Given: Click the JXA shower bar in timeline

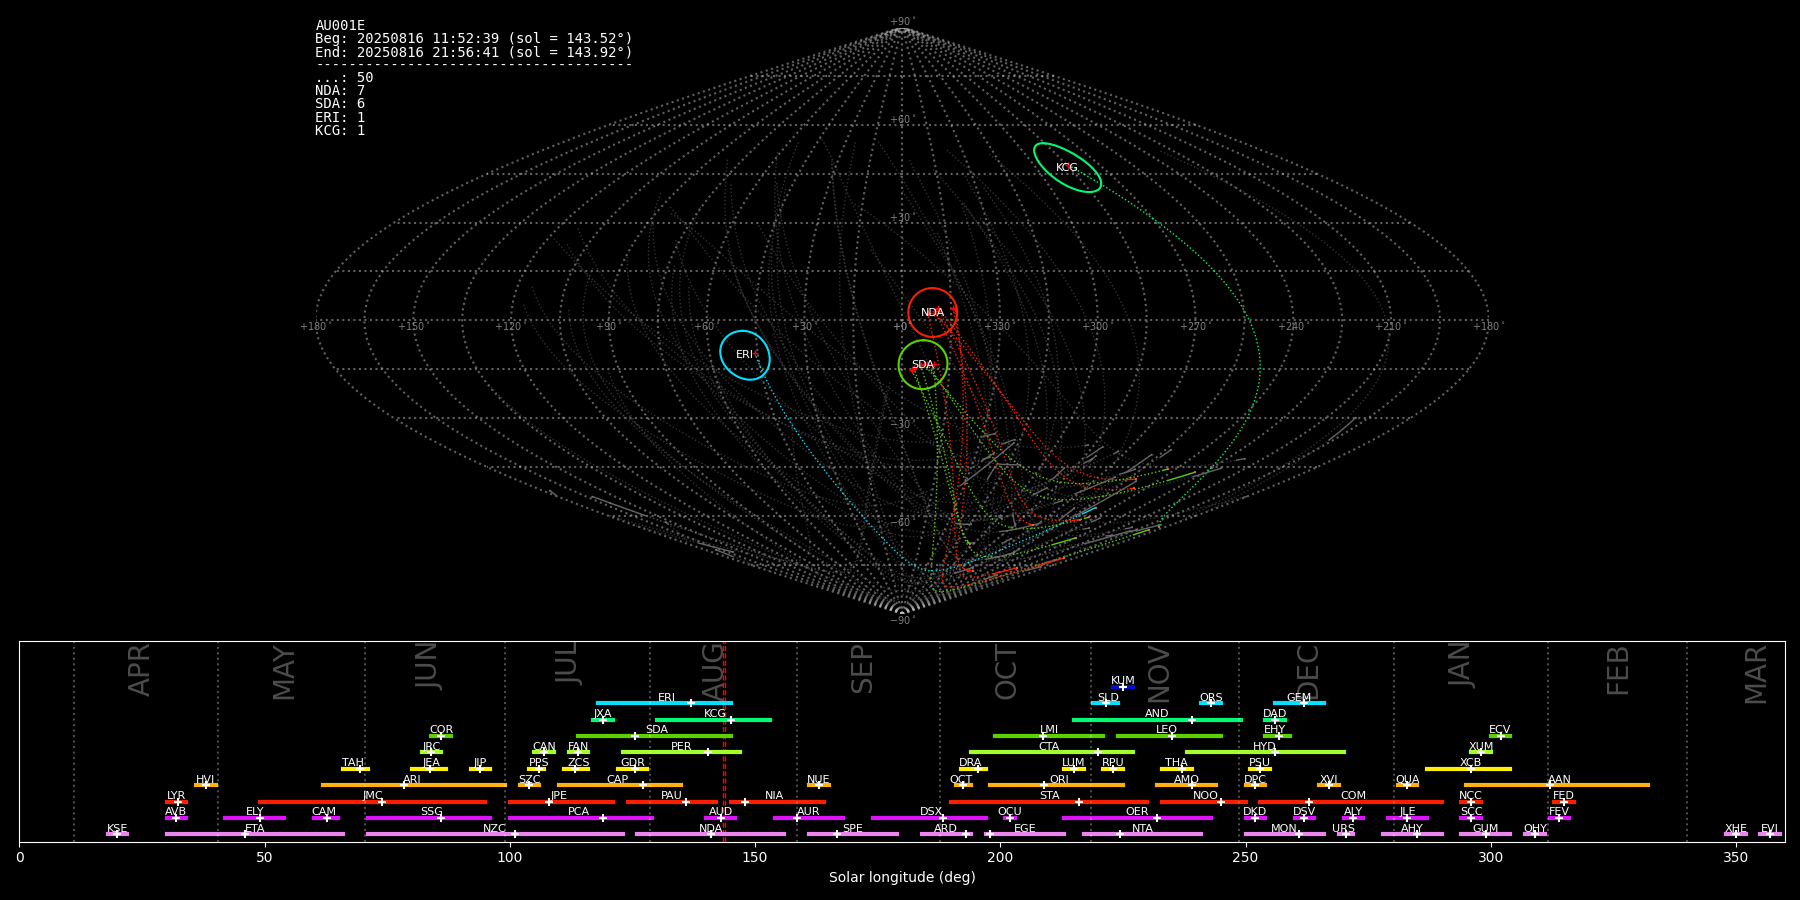Looking at the screenshot, I should point(602,719).
